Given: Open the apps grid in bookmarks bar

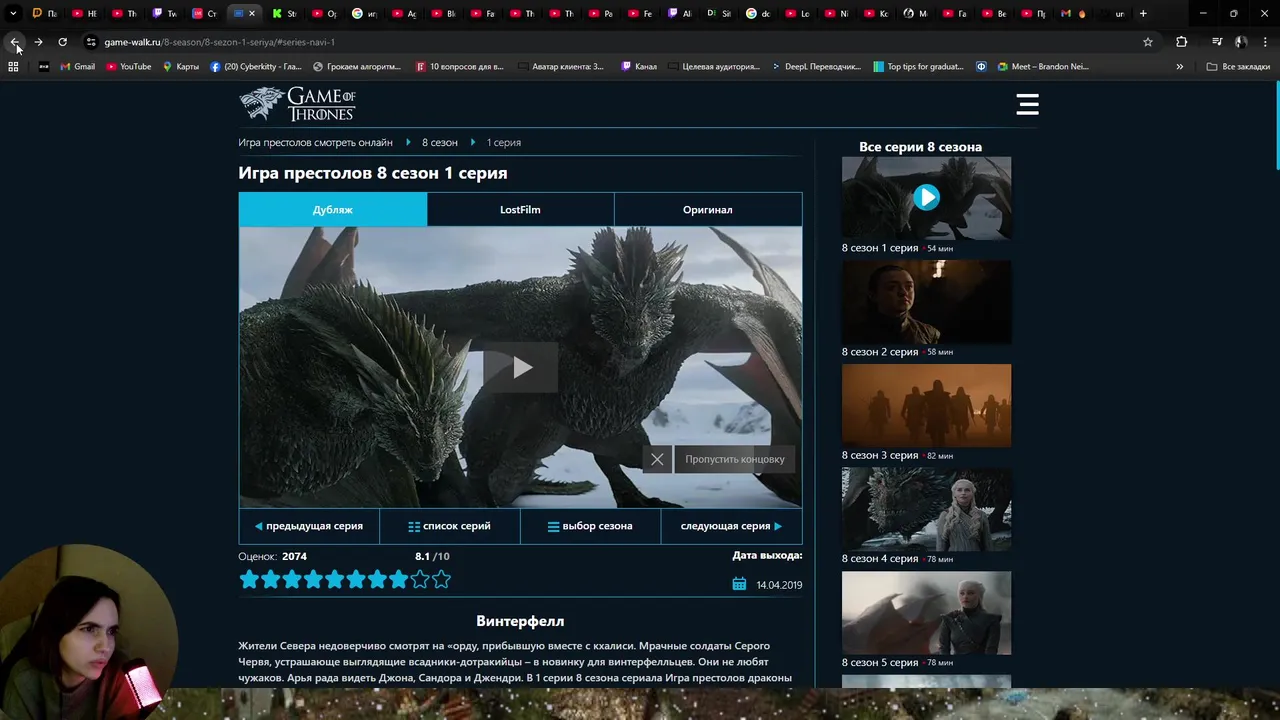Looking at the screenshot, I should (x=13, y=67).
